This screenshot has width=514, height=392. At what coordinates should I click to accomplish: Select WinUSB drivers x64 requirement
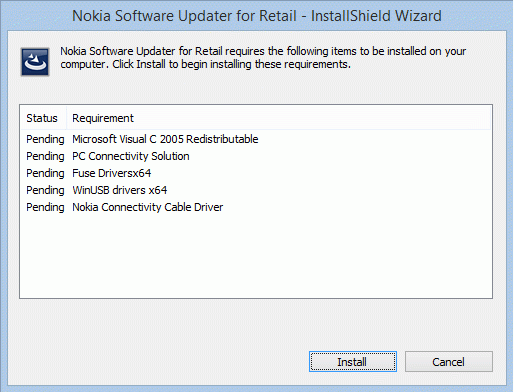[x=120, y=190]
